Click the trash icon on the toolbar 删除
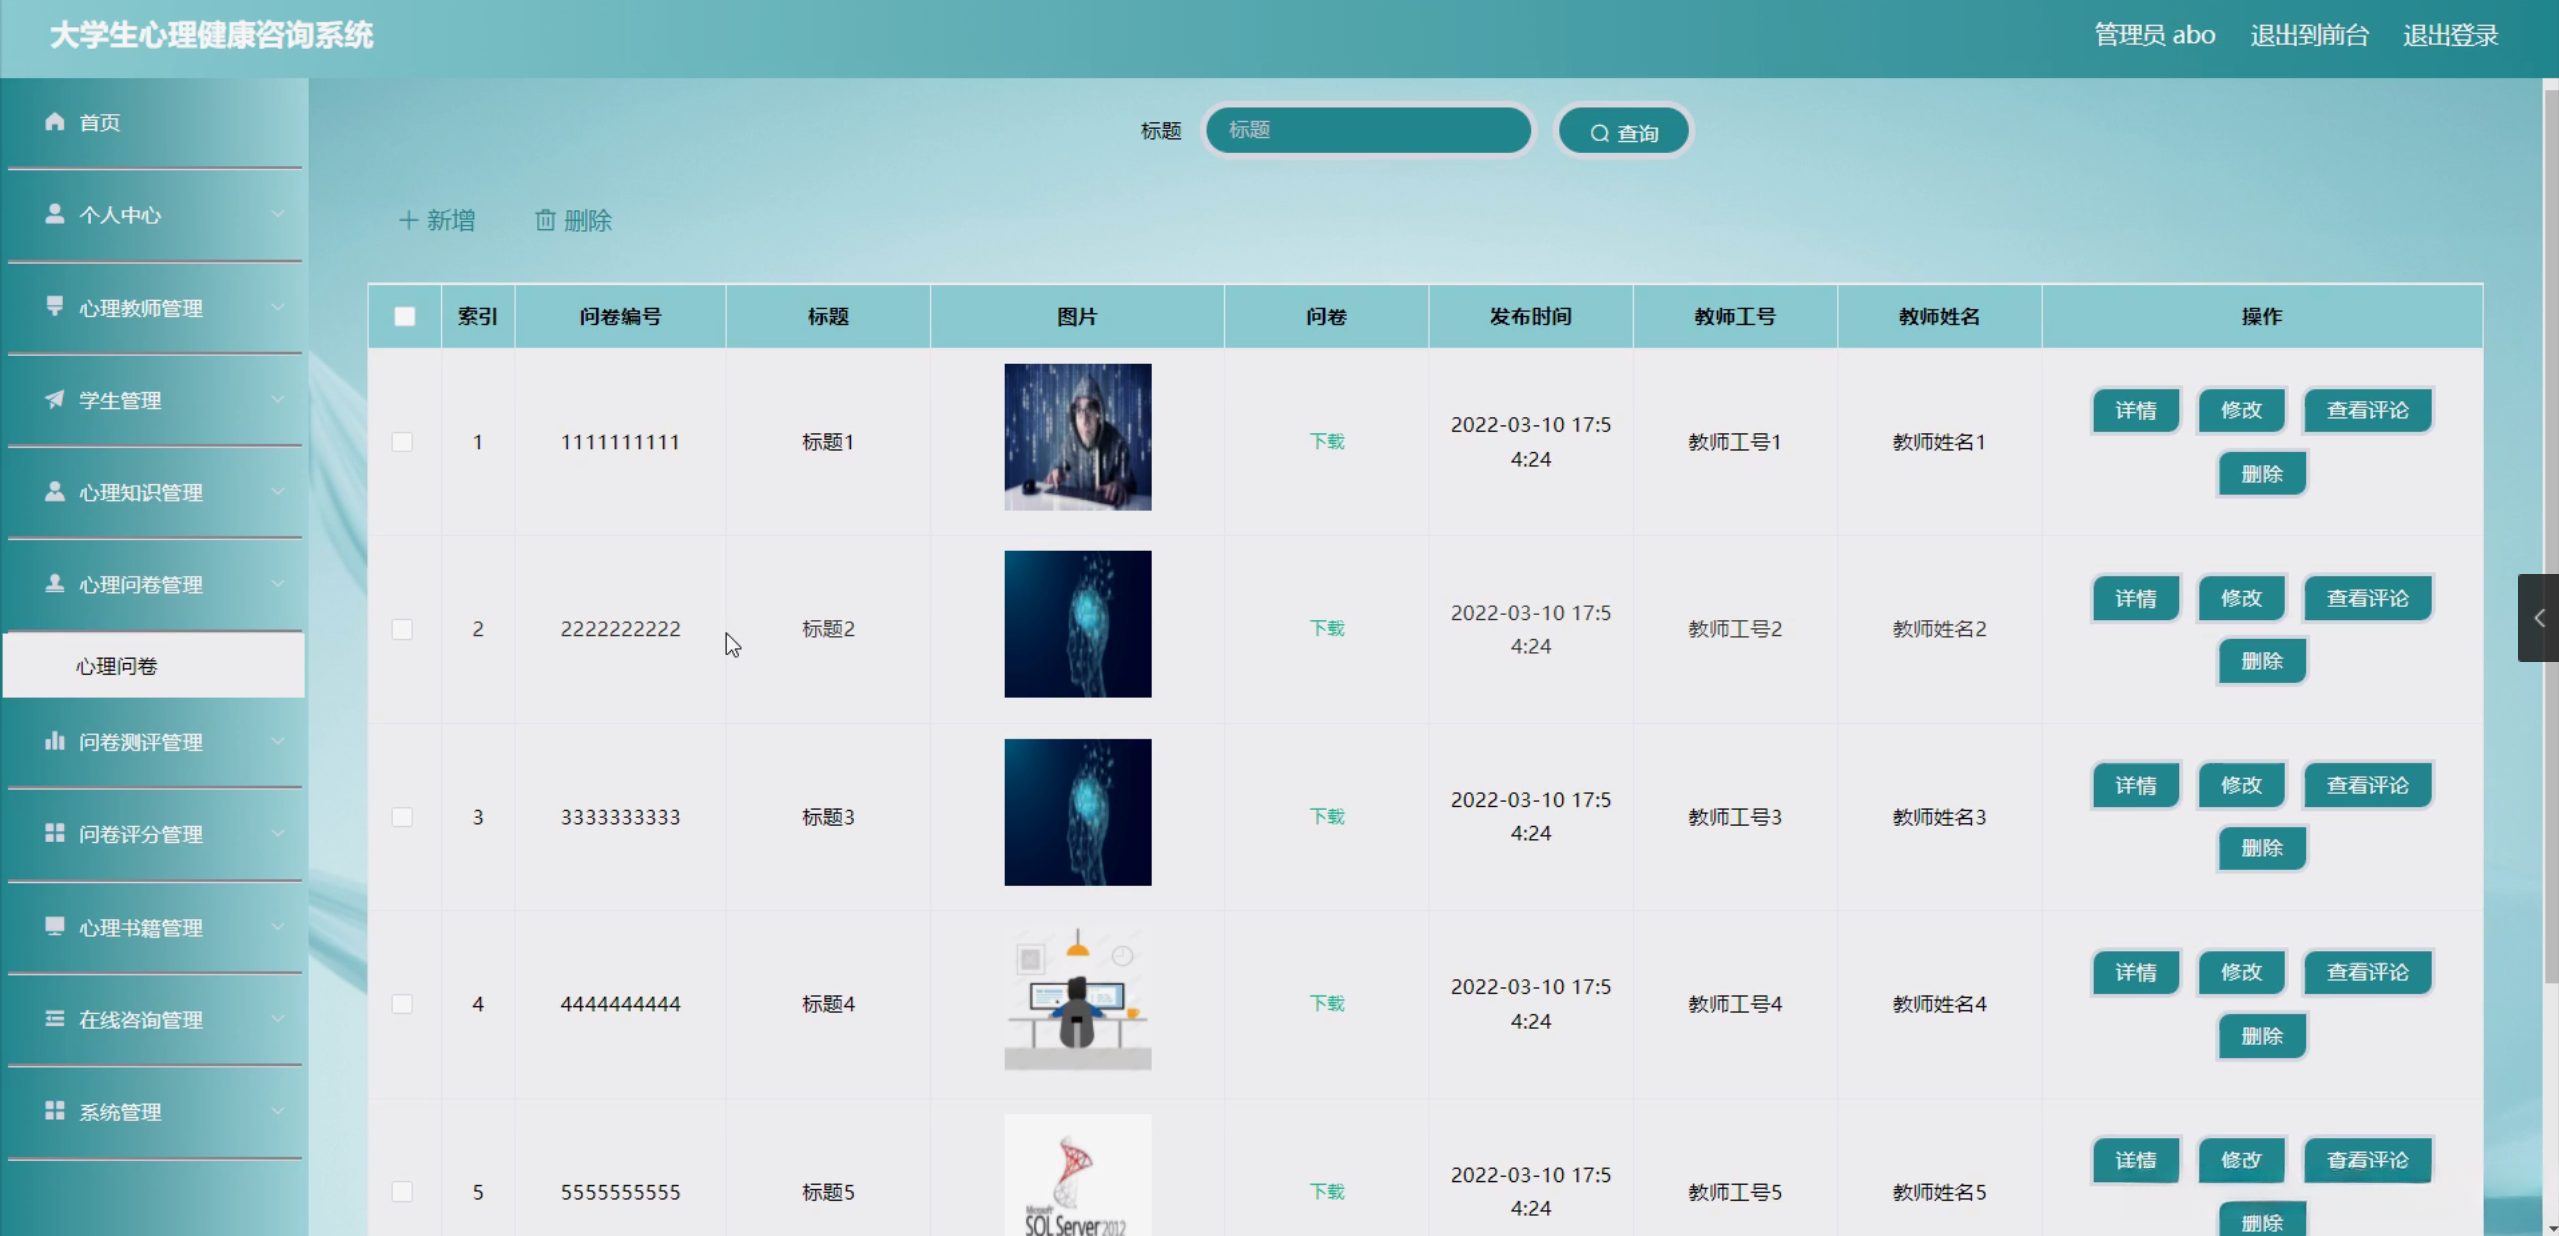 pos(545,220)
